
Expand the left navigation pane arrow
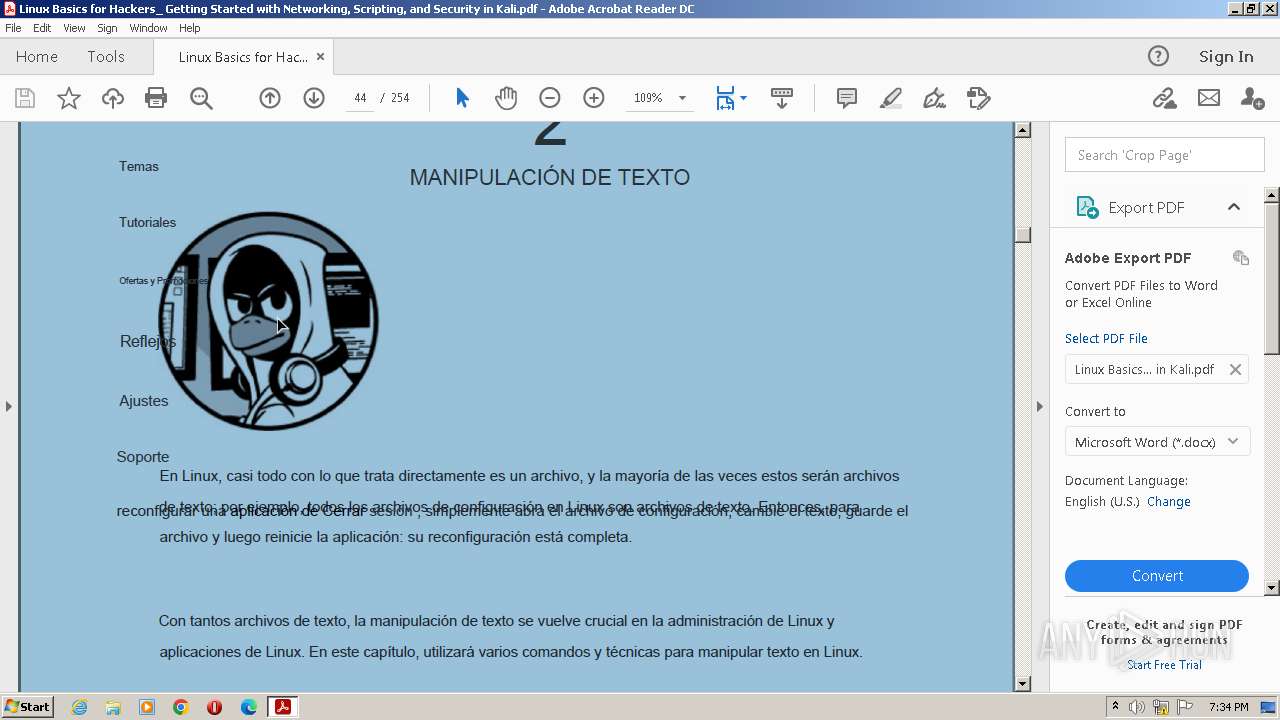[8, 406]
